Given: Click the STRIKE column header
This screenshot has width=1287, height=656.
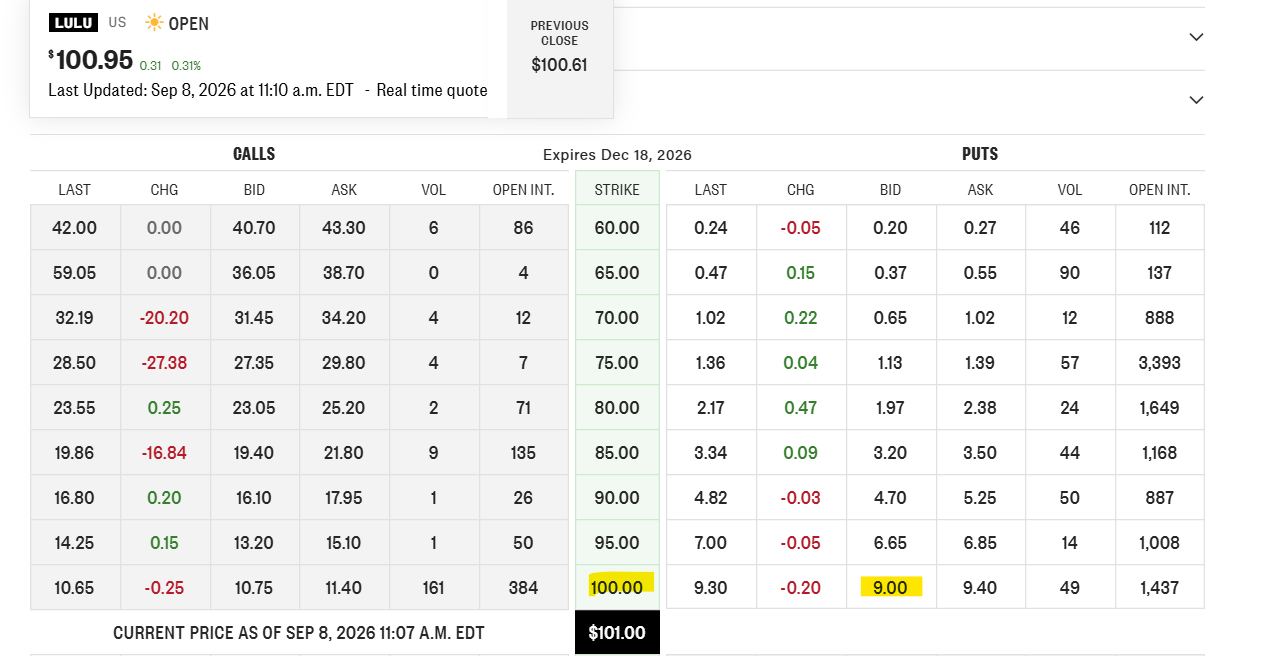Looking at the screenshot, I should [x=617, y=190].
